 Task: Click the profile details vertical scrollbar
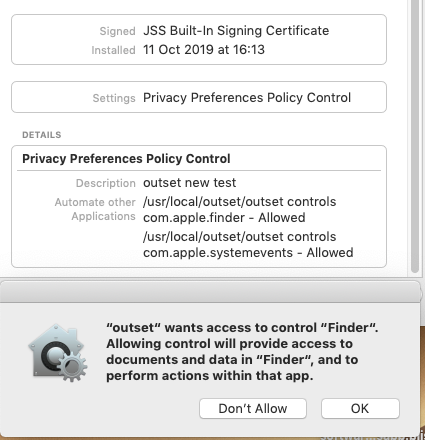pos(415,137)
